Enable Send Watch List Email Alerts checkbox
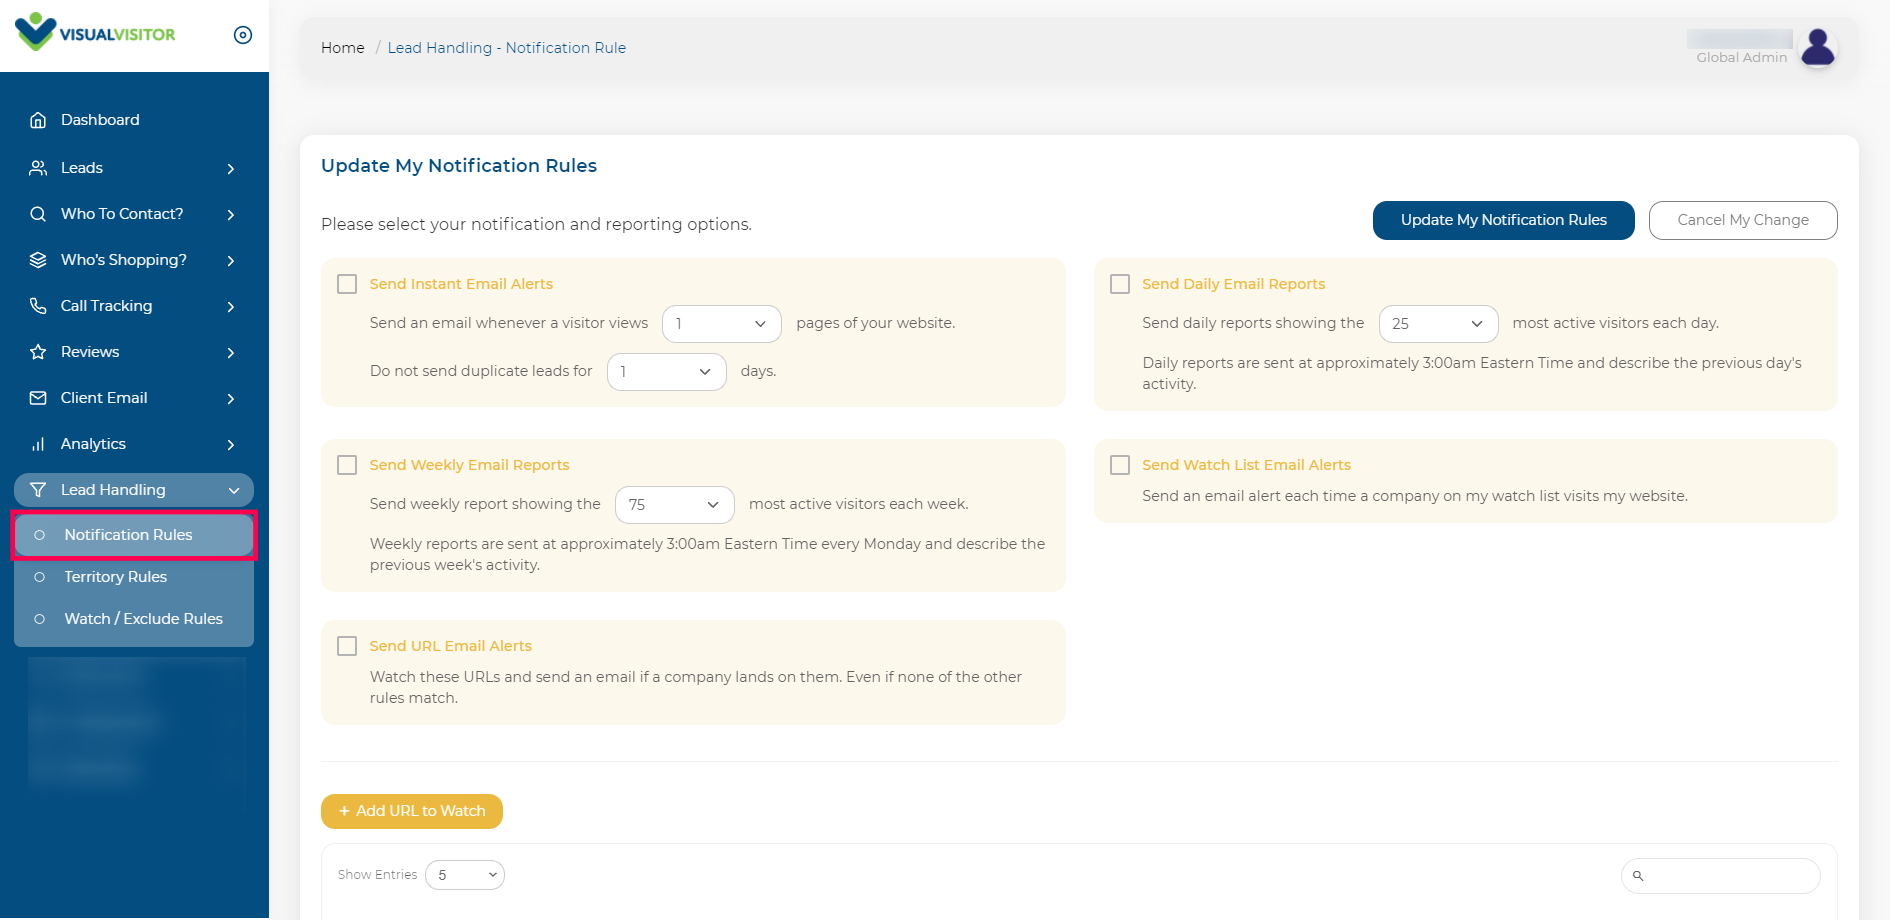The height and width of the screenshot is (920, 1890). point(1120,465)
